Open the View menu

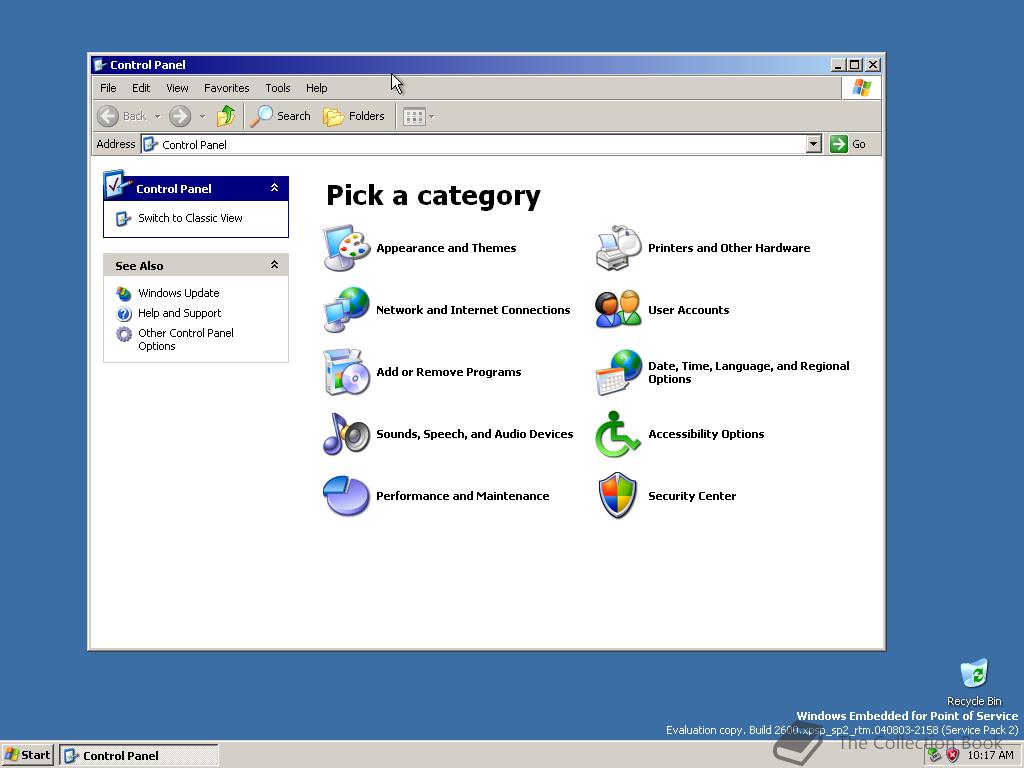point(177,88)
